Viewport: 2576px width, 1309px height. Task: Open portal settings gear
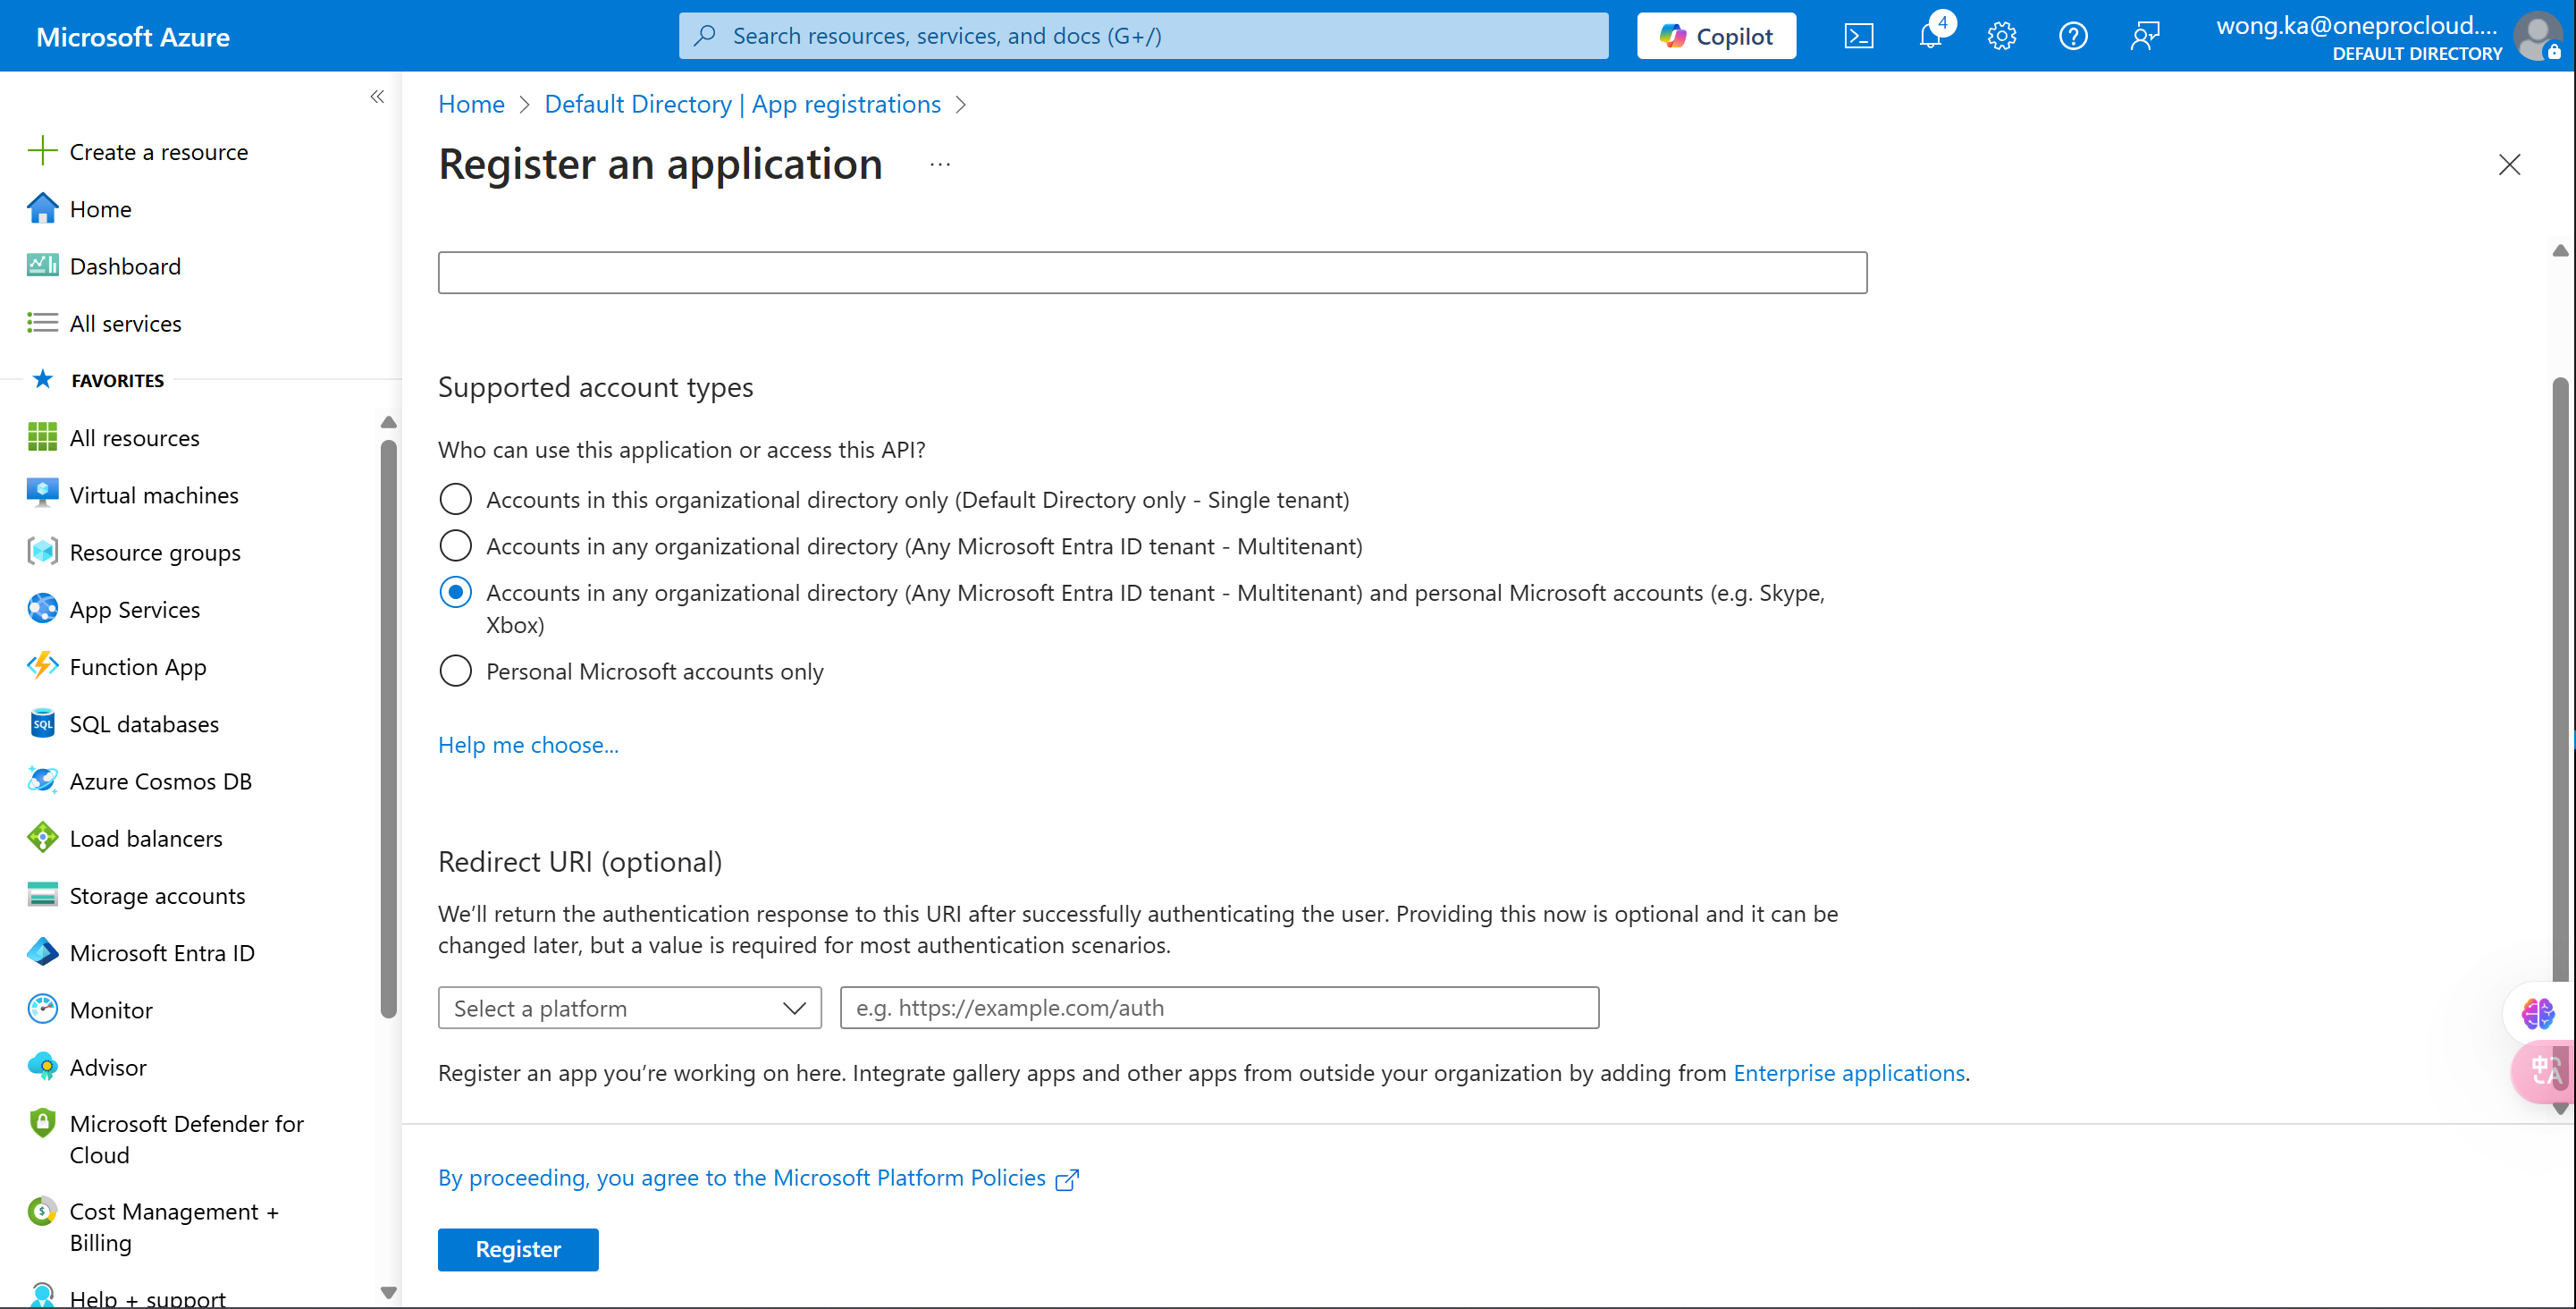pos(2001,37)
